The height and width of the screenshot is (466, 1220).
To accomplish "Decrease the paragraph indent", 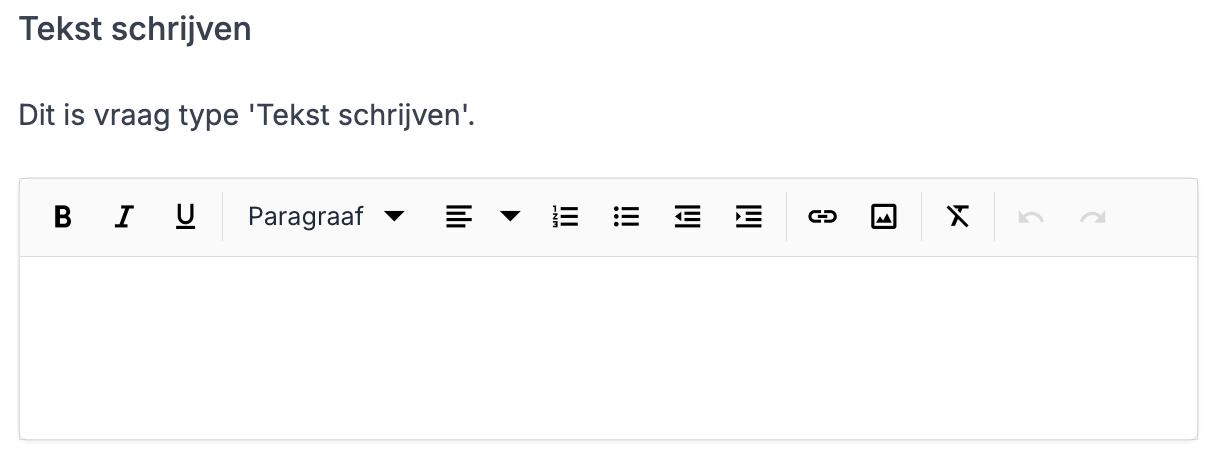I will click(x=687, y=216).
